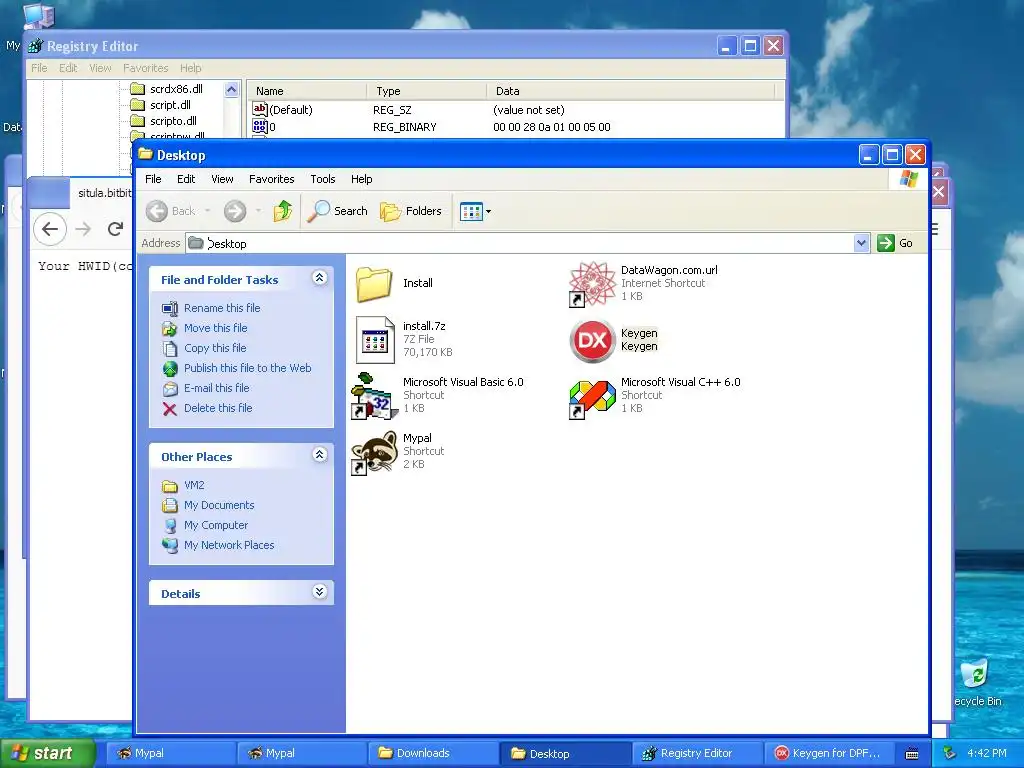Click Copy this file
The image size is (1024, 768).
point(215,348)
